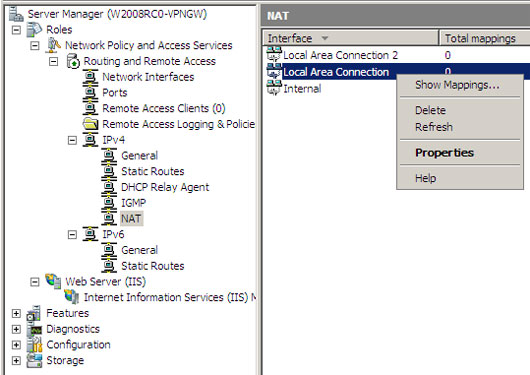Image resolution: width=530 pixels, height=375 pixels.
Task: Expand the Diagnostics node
Action: coord(16,329)
